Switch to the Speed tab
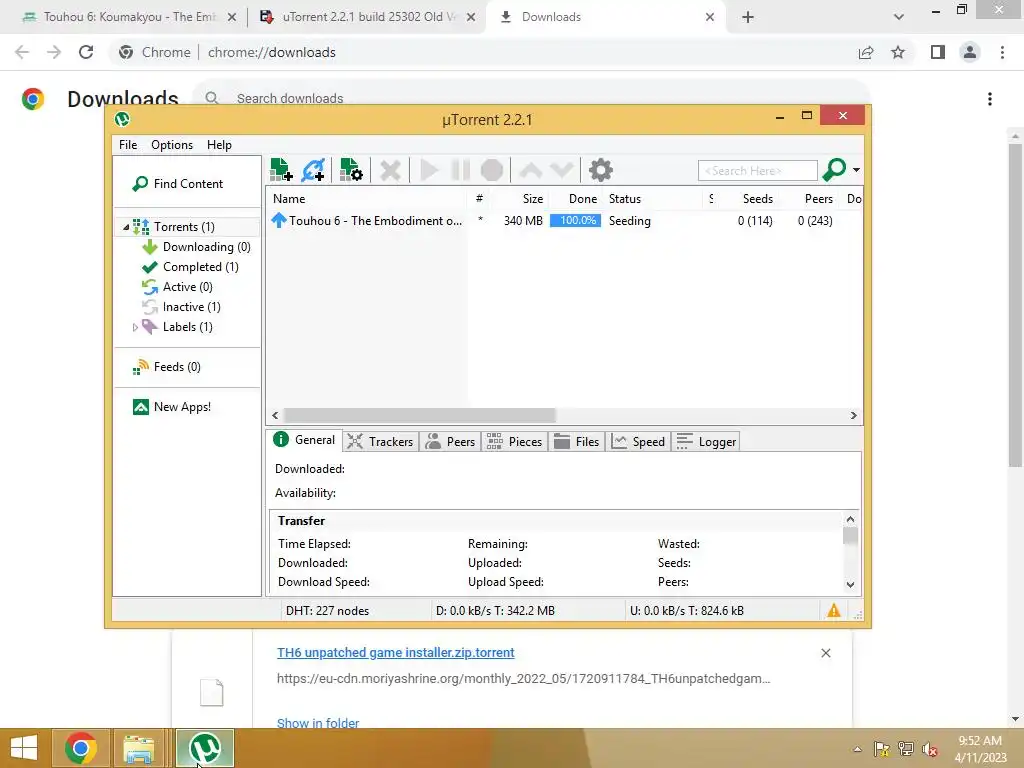1024x768 pixels. (638, 442)
